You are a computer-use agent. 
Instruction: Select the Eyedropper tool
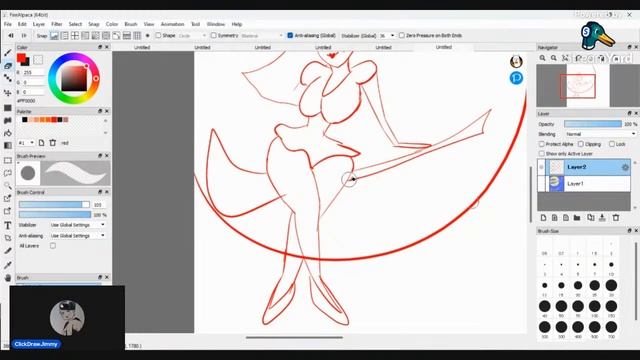click(x=8, y=265)
